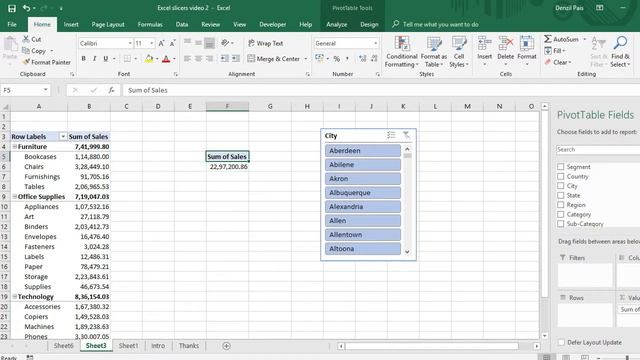640x360 pixels.
Task: Click the Delete cells icon
Action: pos(506,43)
